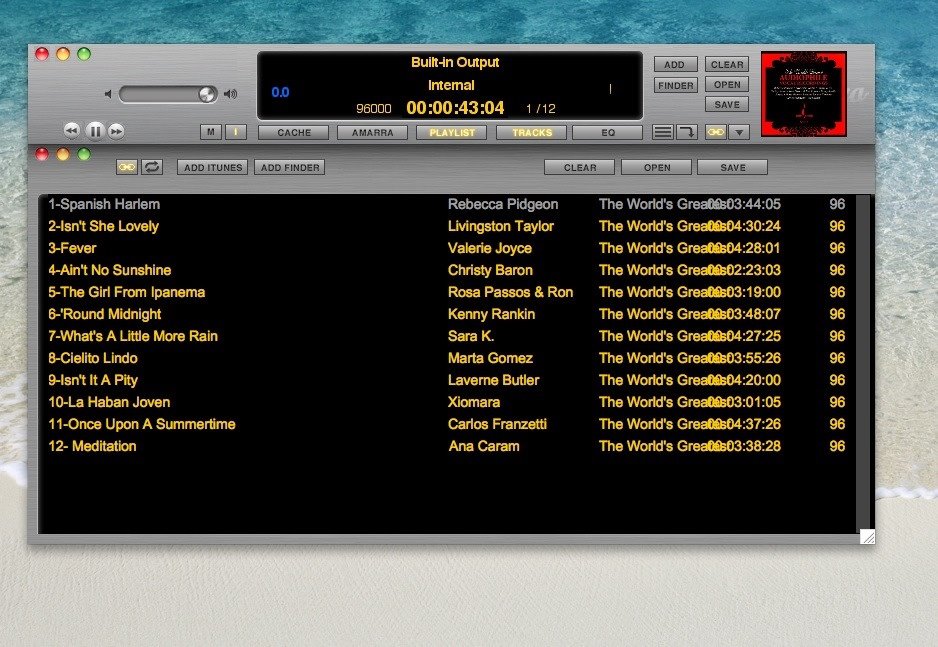The width and height of the screenshot is (938, 647).
Task: Click the bent arrow icon beside EQ
Action: 687,132
